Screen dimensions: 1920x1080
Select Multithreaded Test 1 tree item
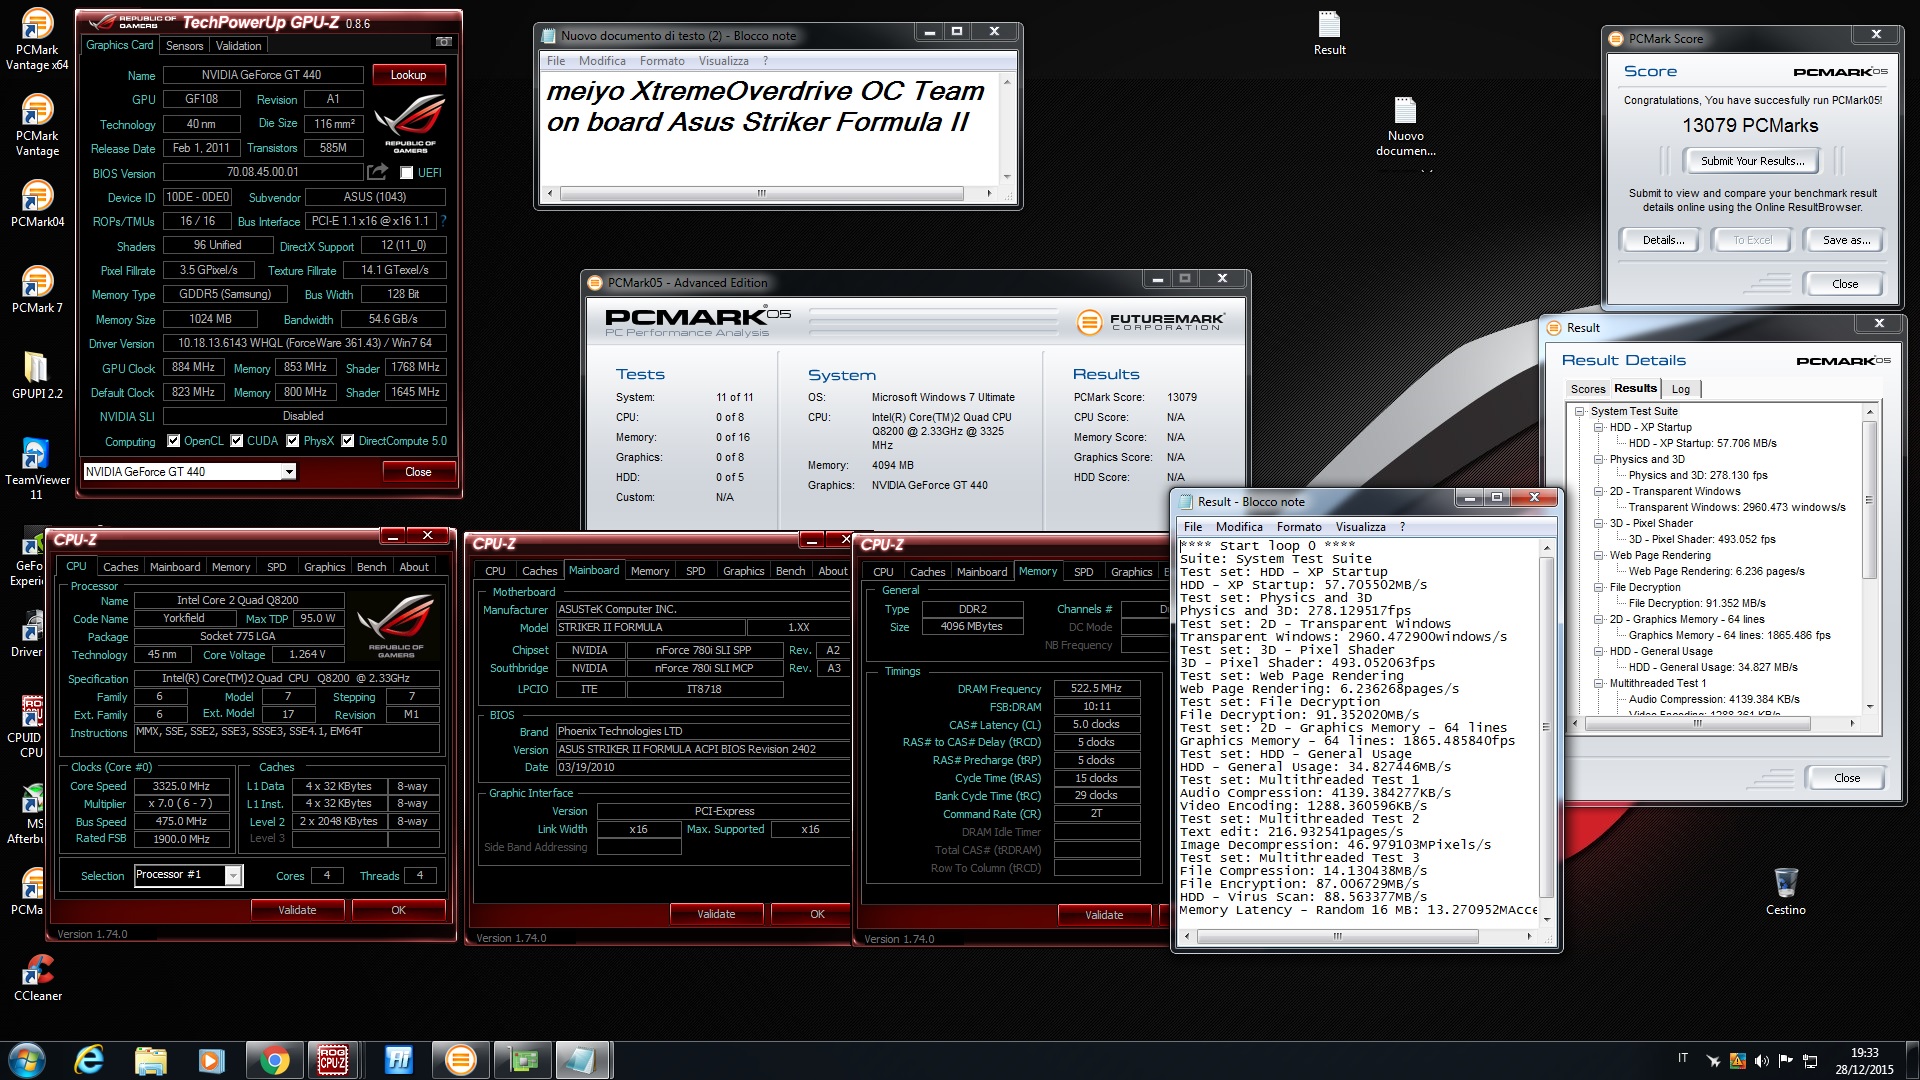[1657, 683]
